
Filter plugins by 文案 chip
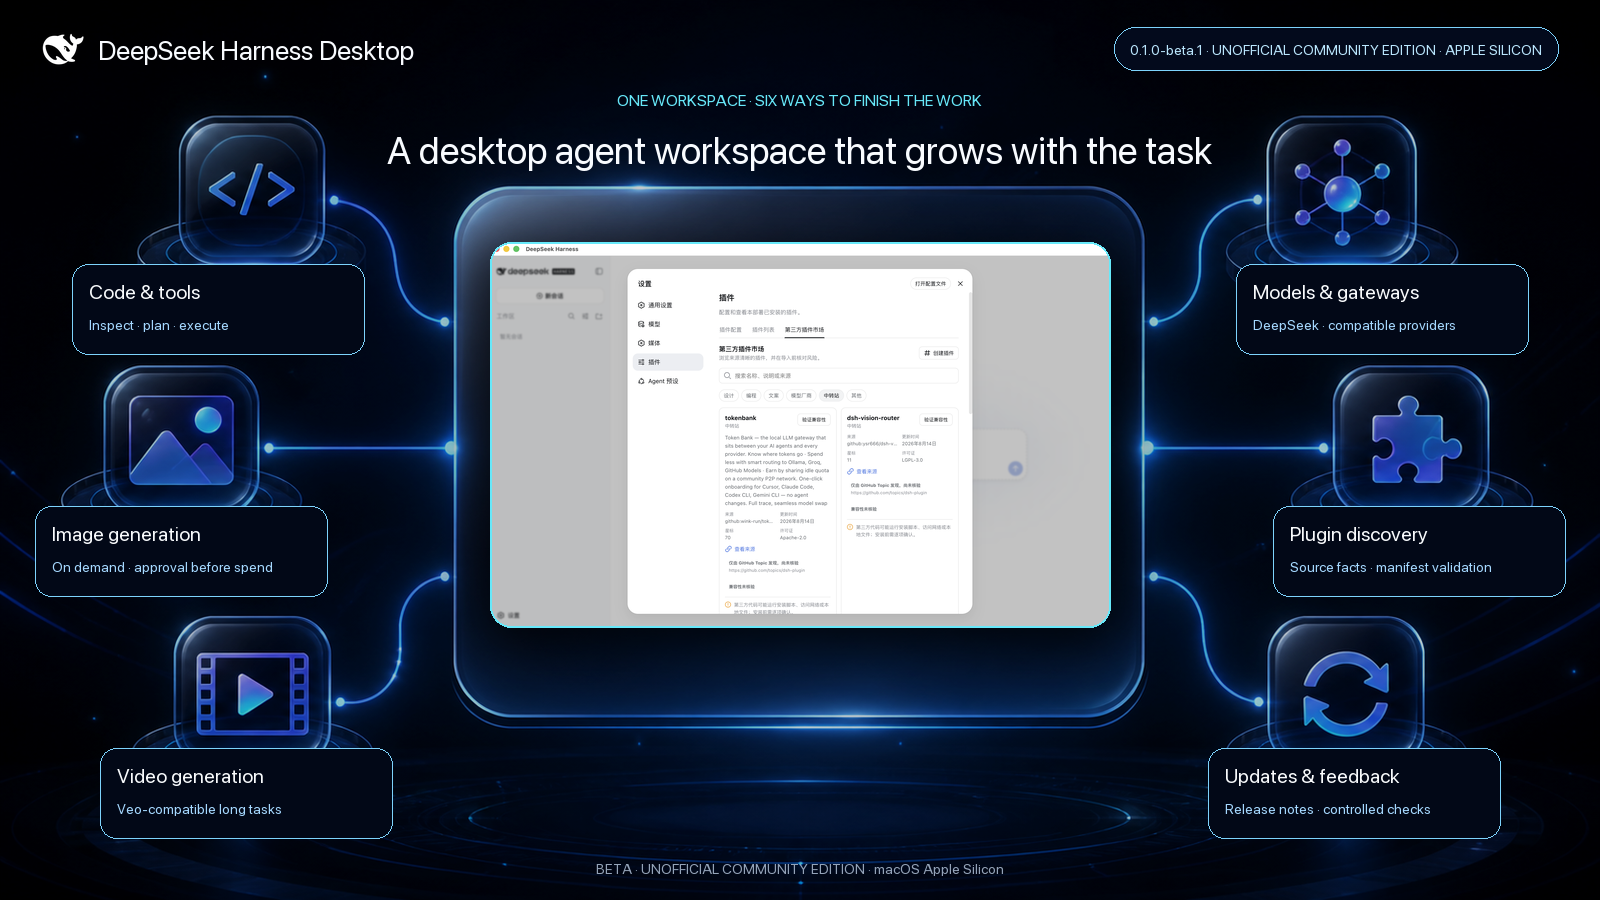click(x=773, y=396)
